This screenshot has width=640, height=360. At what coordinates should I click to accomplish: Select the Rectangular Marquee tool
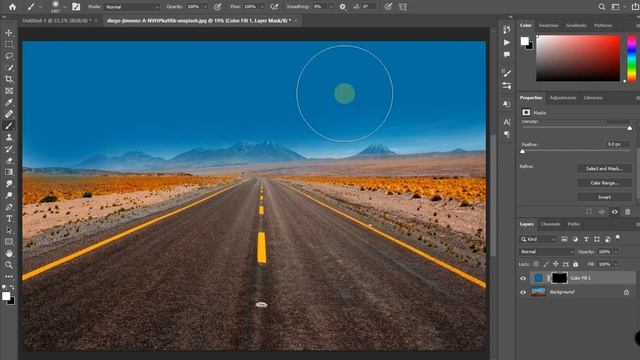tap(9, 44)
